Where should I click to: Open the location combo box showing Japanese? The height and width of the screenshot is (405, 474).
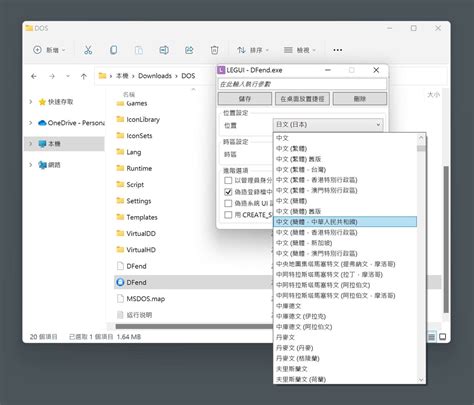[328, 125]
